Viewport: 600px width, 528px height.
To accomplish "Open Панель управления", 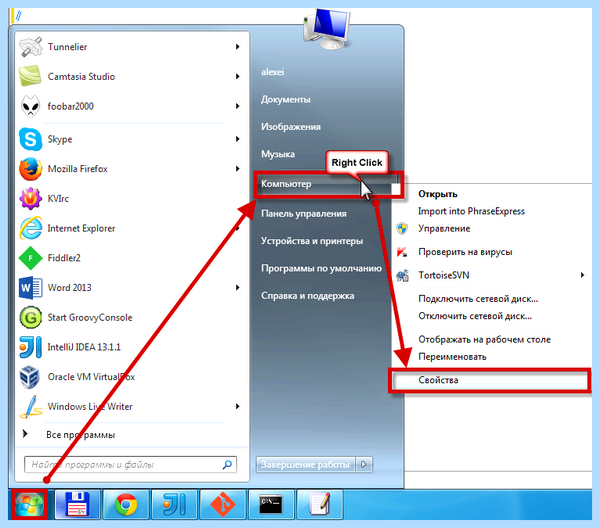I will 304,213.
